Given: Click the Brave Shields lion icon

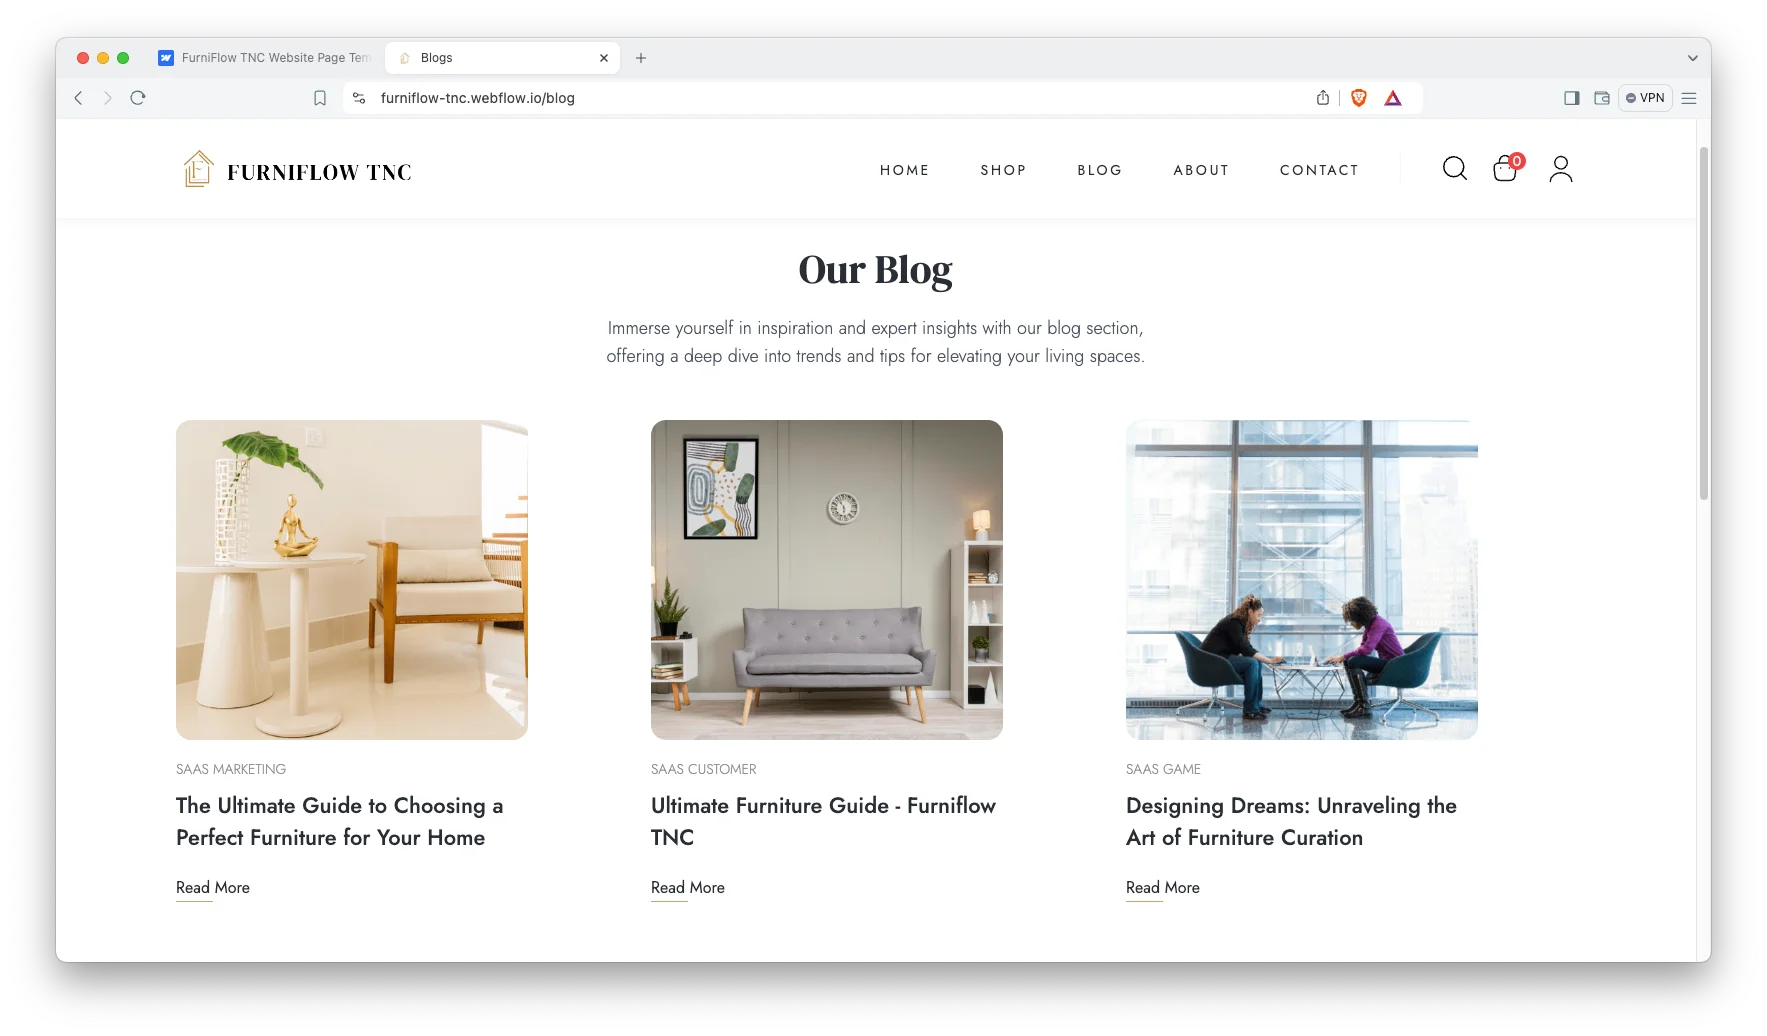Looking at the screenshot, I should pyautogui.click(x=1358, y=98).
